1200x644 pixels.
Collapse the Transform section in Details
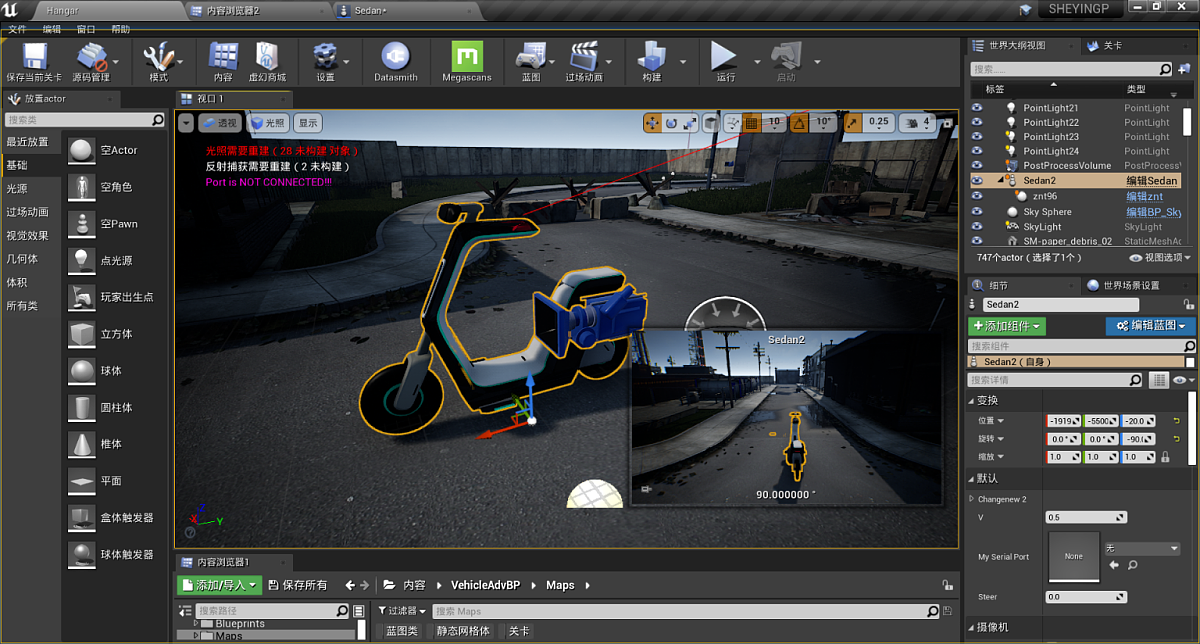971,401
